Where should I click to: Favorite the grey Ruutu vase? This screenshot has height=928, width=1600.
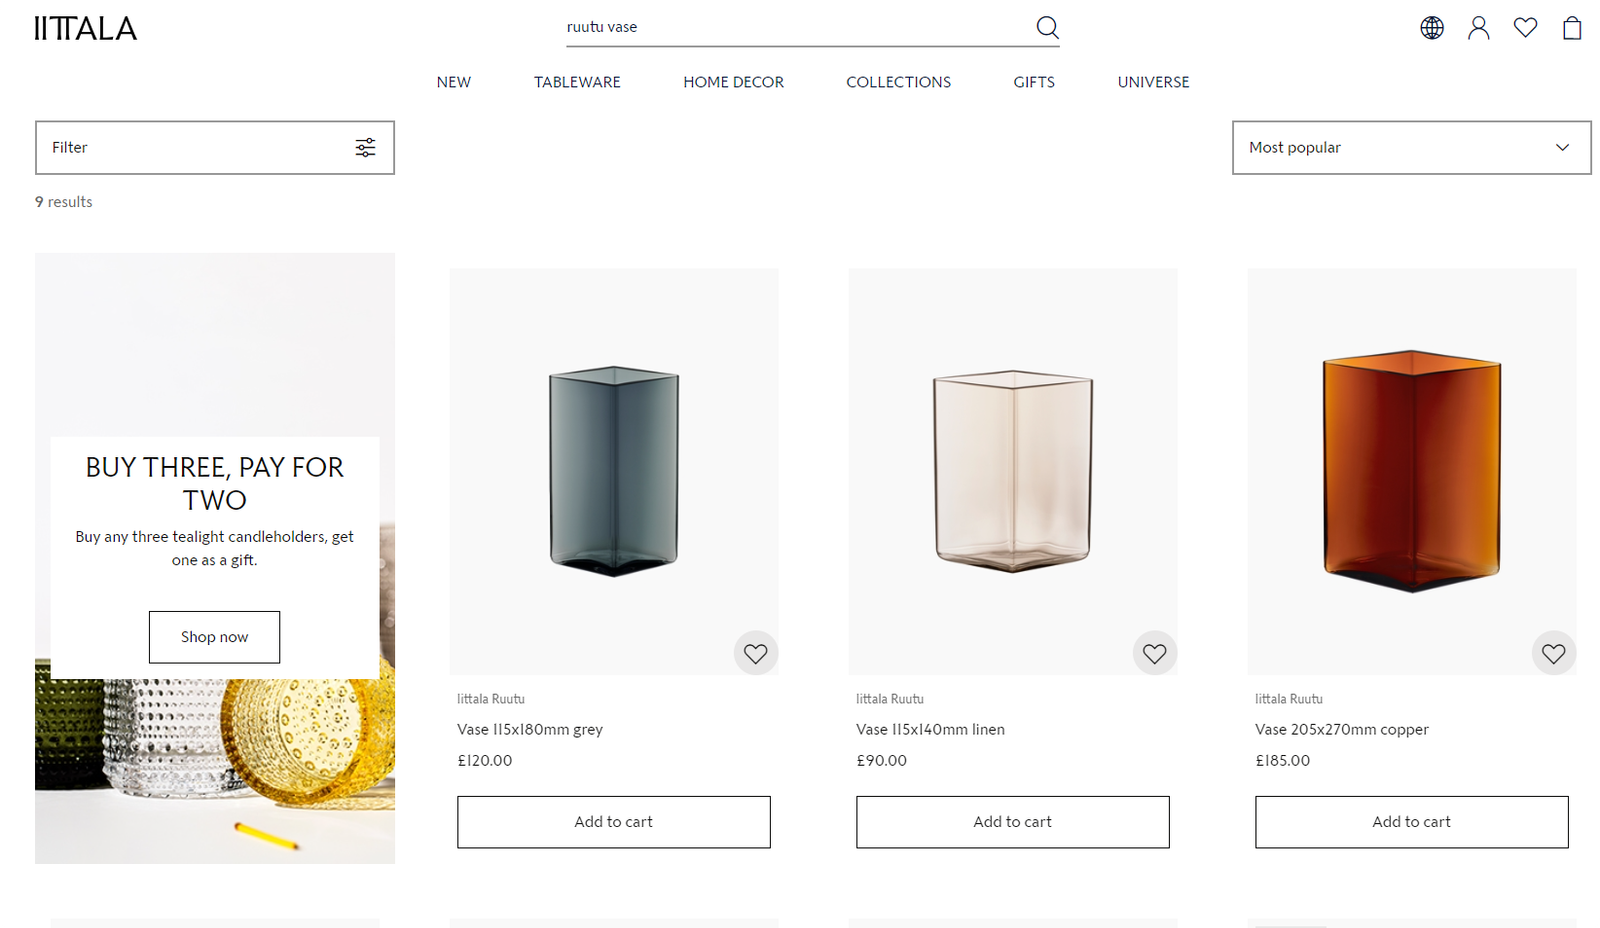[x=756, y=654]
